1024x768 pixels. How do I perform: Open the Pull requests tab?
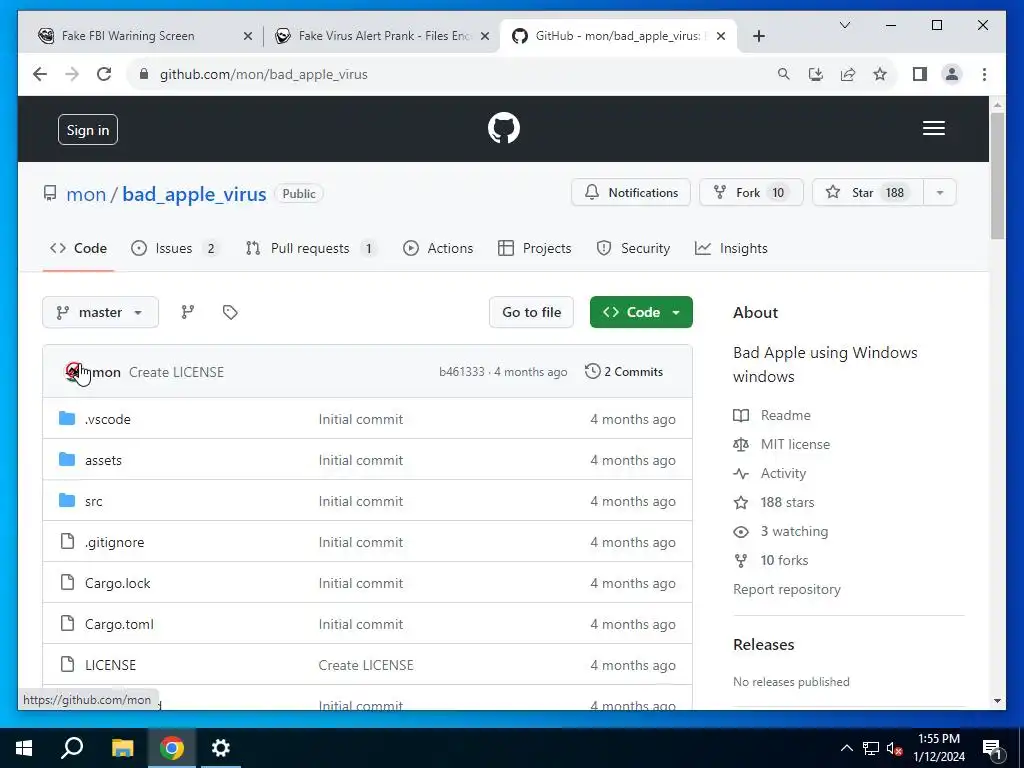coord(311,248)
